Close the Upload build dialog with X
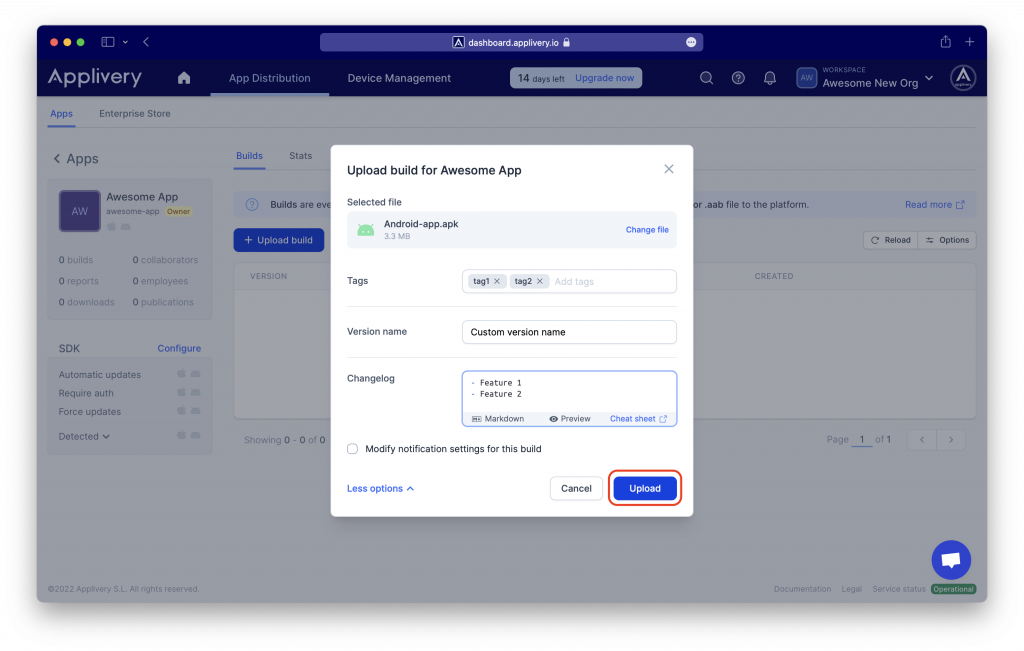This screenshot has width=1024, height=651. 669,169
